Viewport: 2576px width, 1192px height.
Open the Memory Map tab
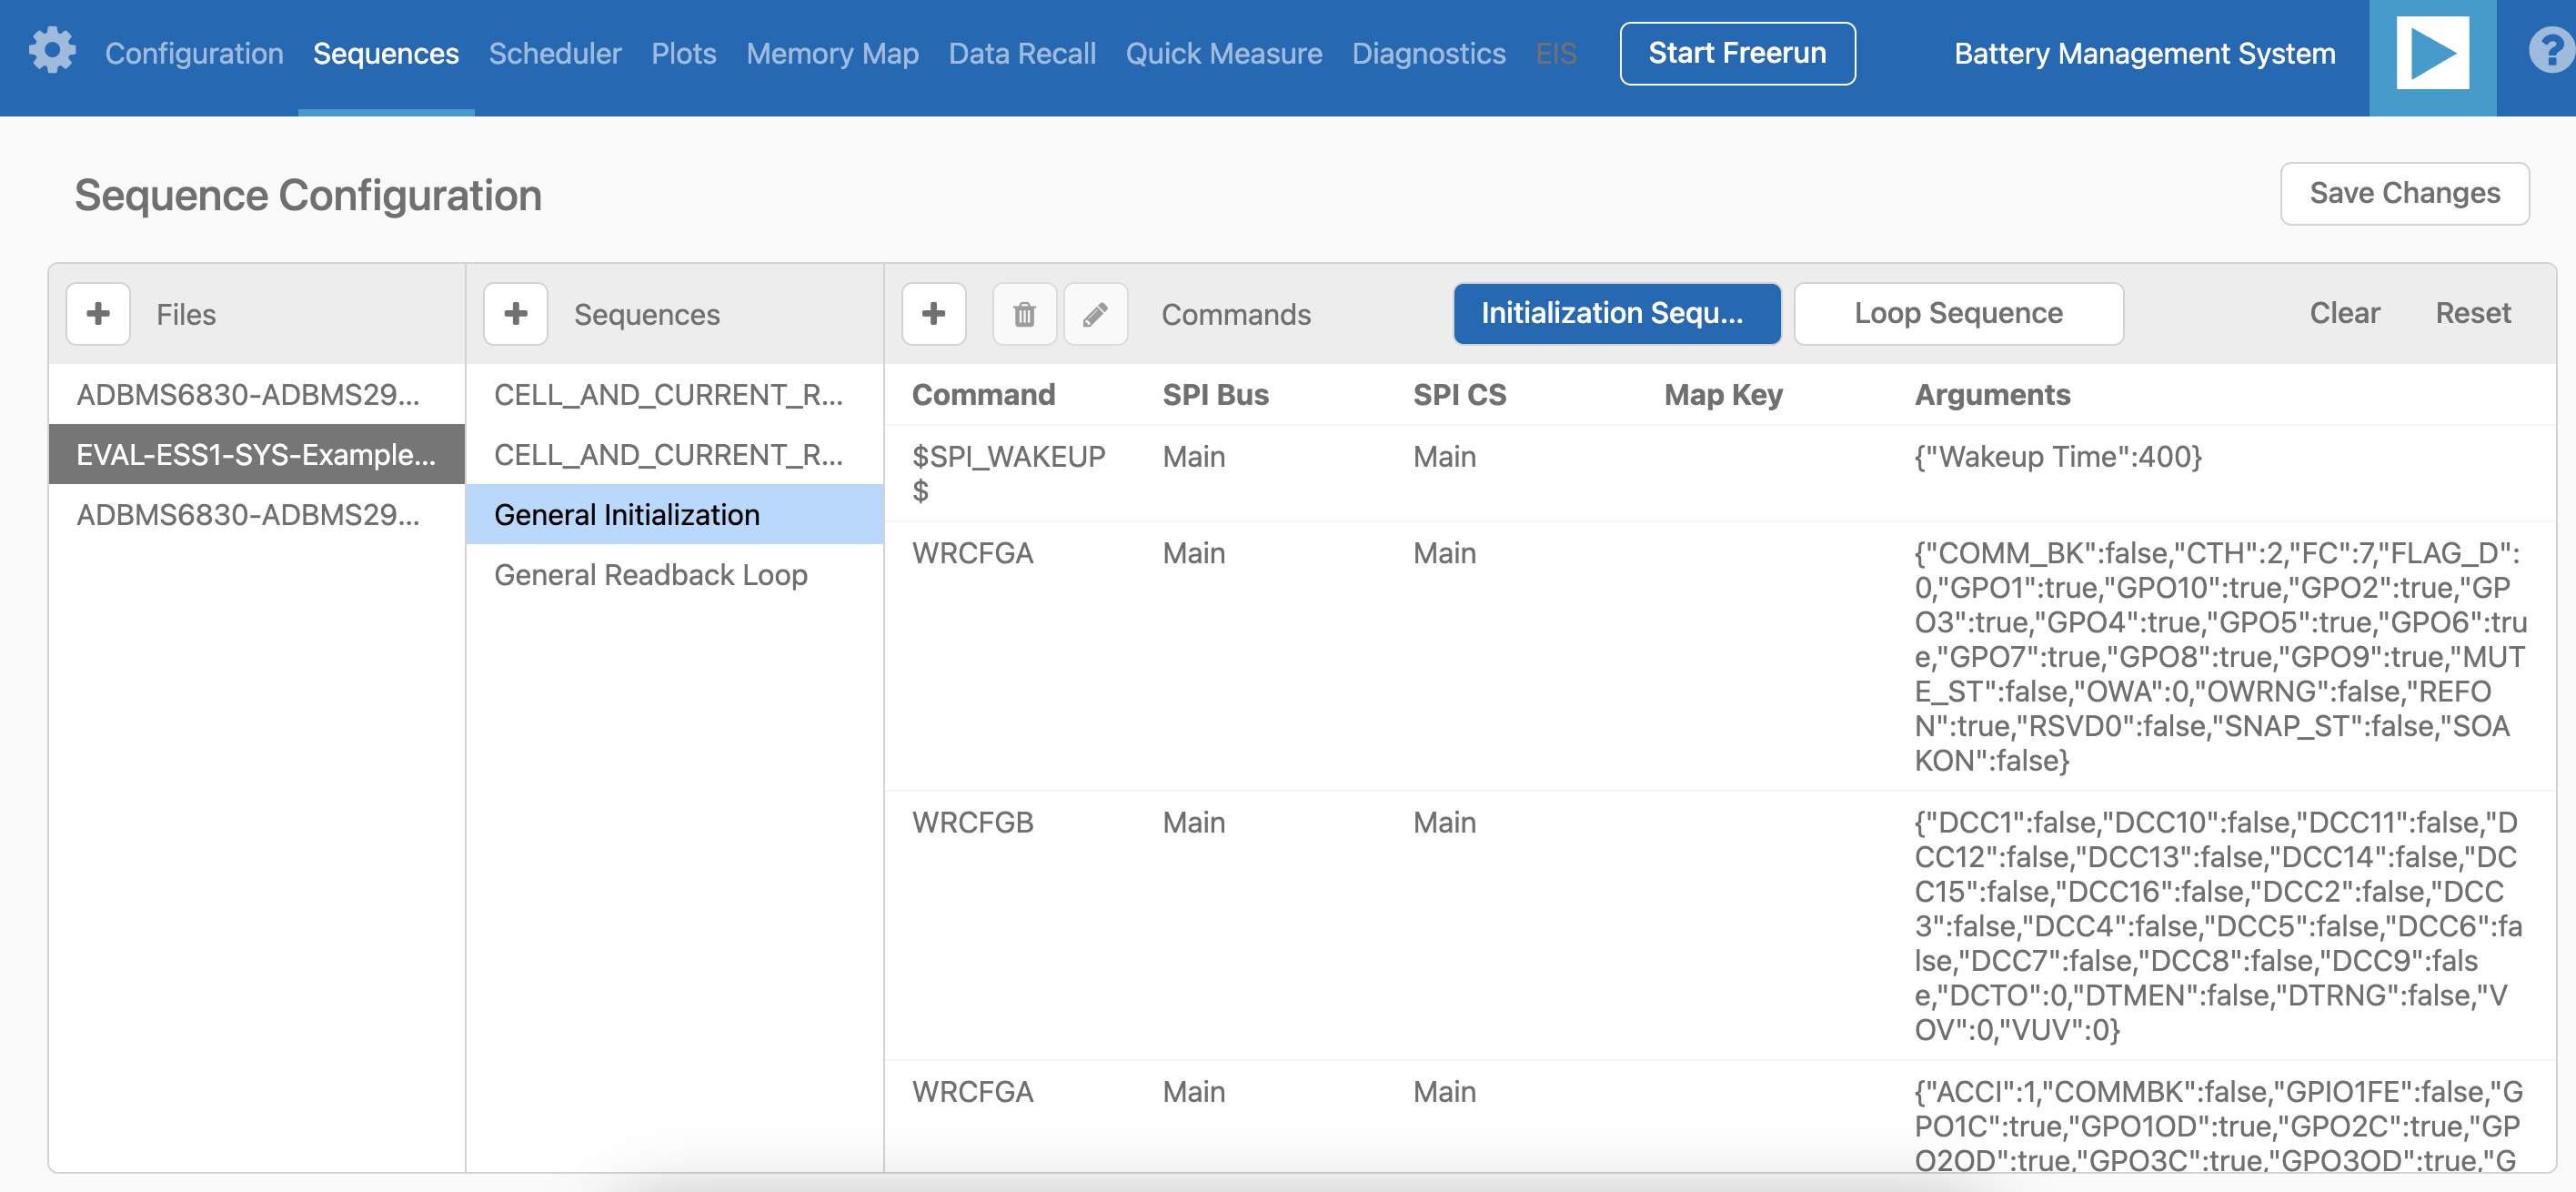[832, 53]
